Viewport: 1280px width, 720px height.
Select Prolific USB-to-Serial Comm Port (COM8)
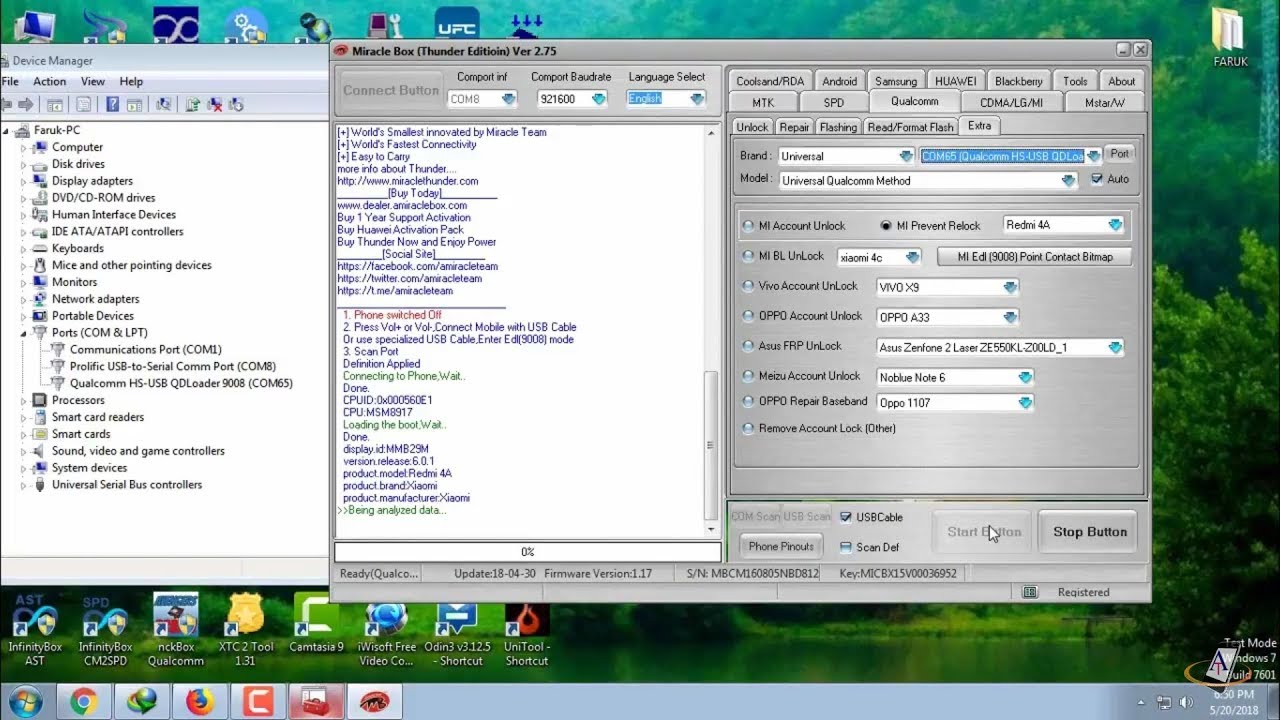point(173,366)
